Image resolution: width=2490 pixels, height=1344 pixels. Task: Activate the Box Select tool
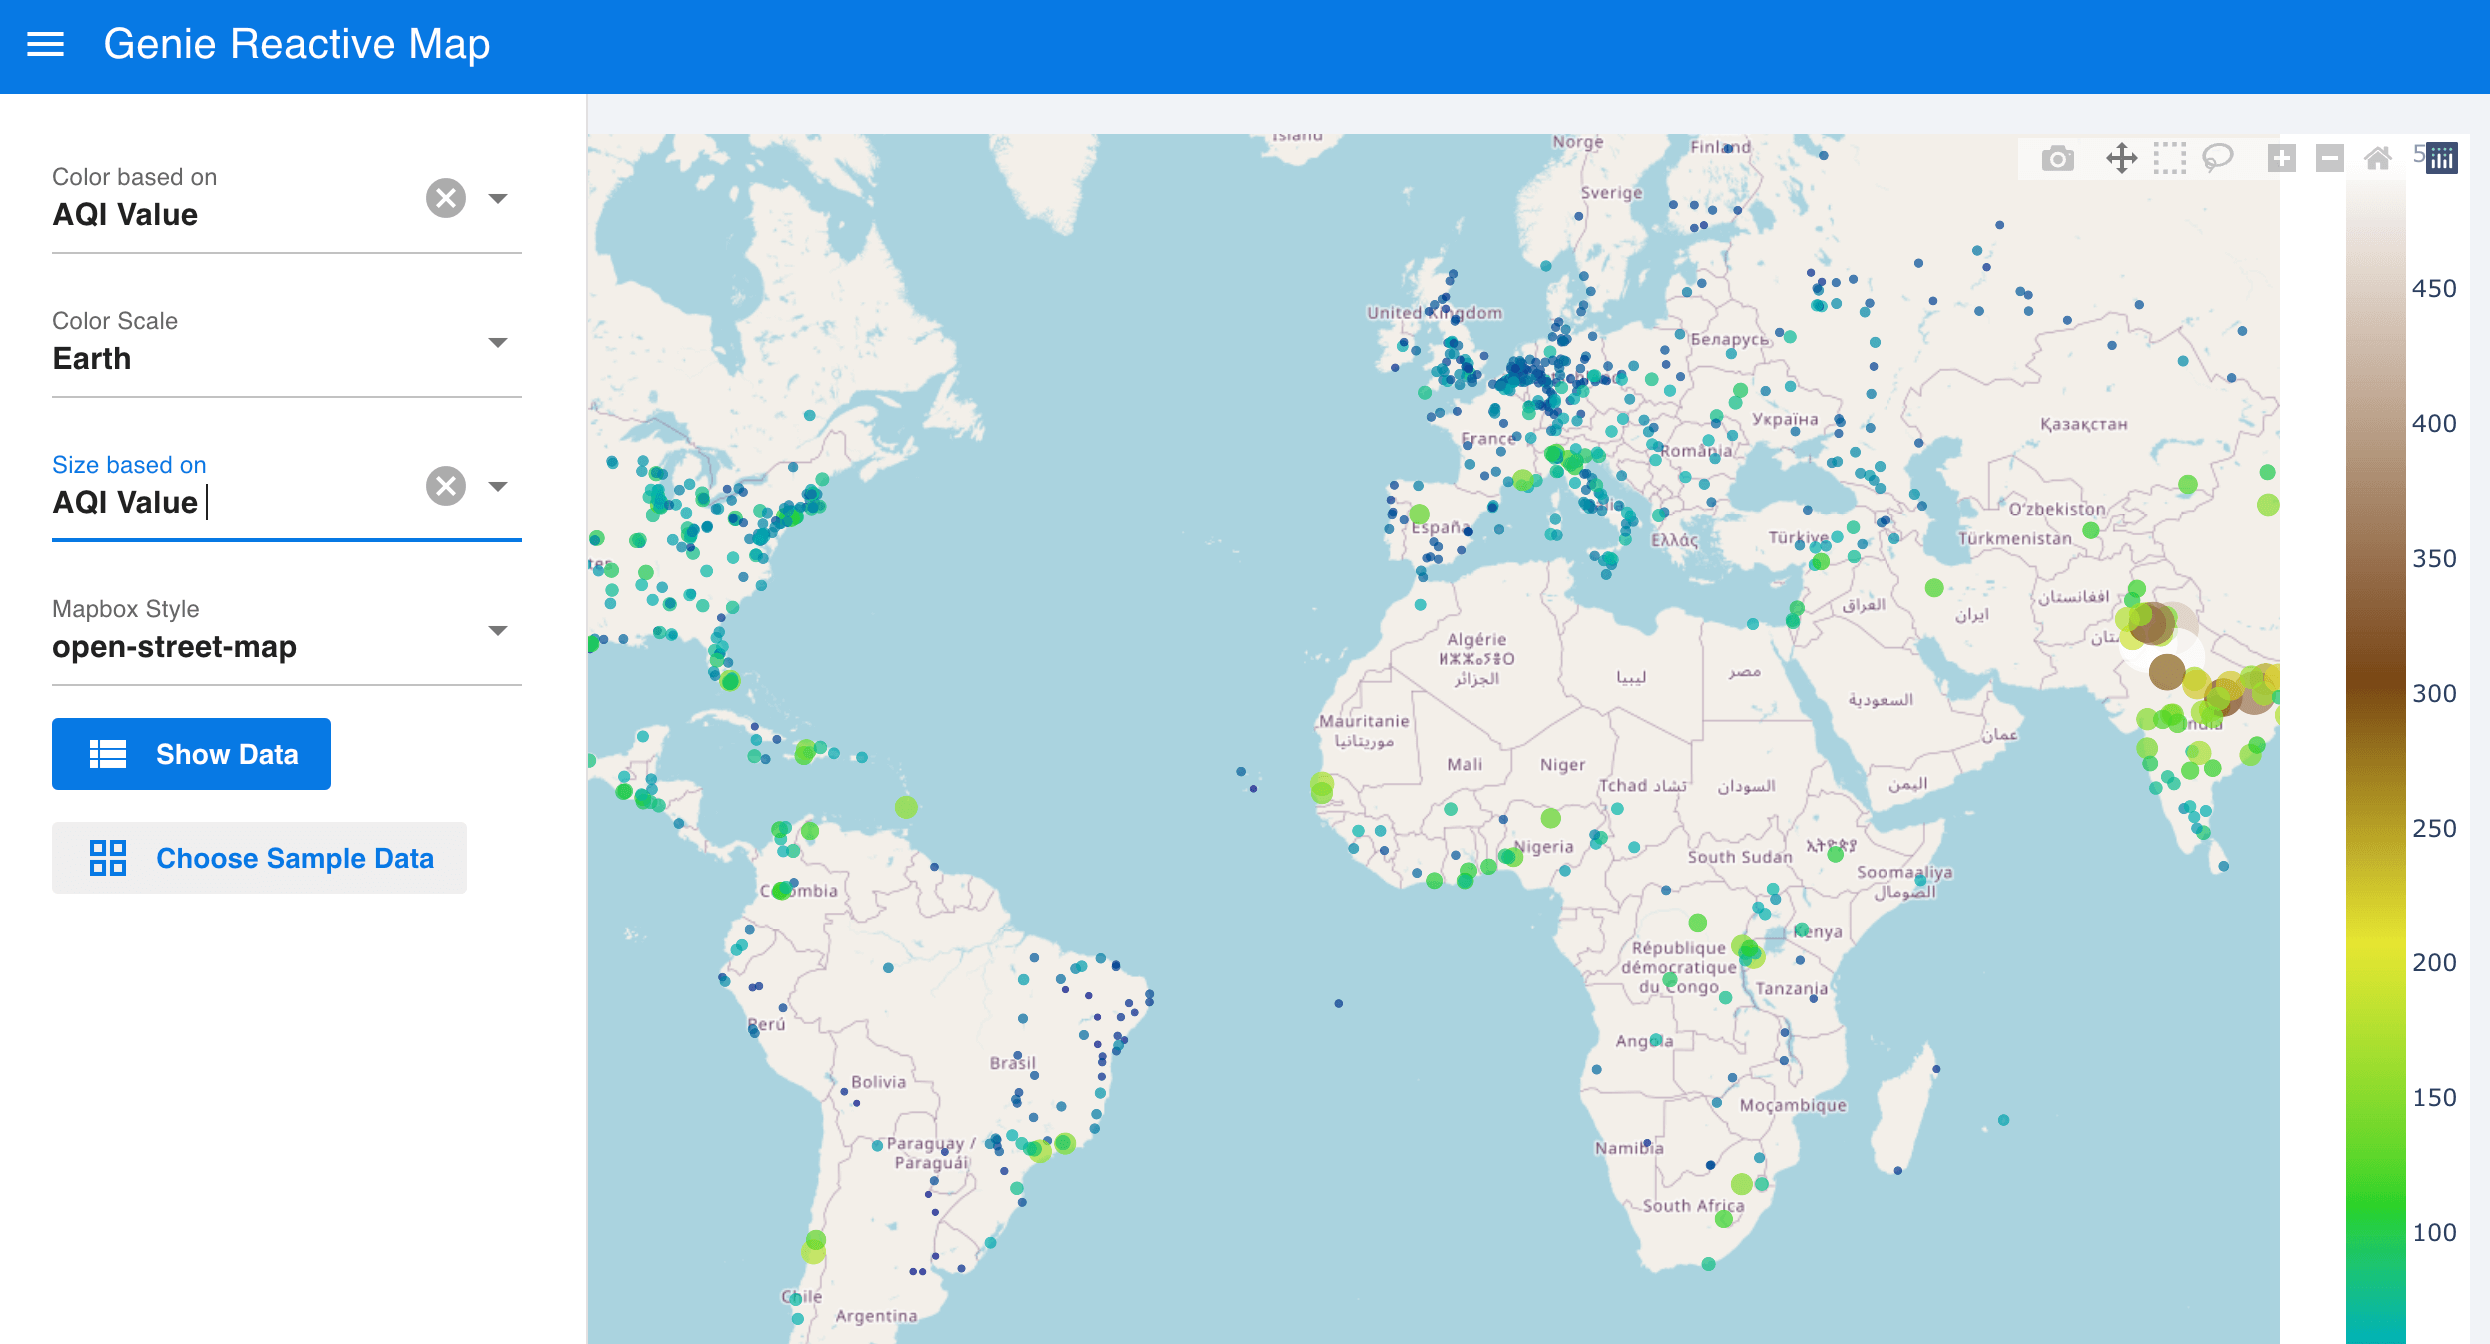tap(2169, 158)
